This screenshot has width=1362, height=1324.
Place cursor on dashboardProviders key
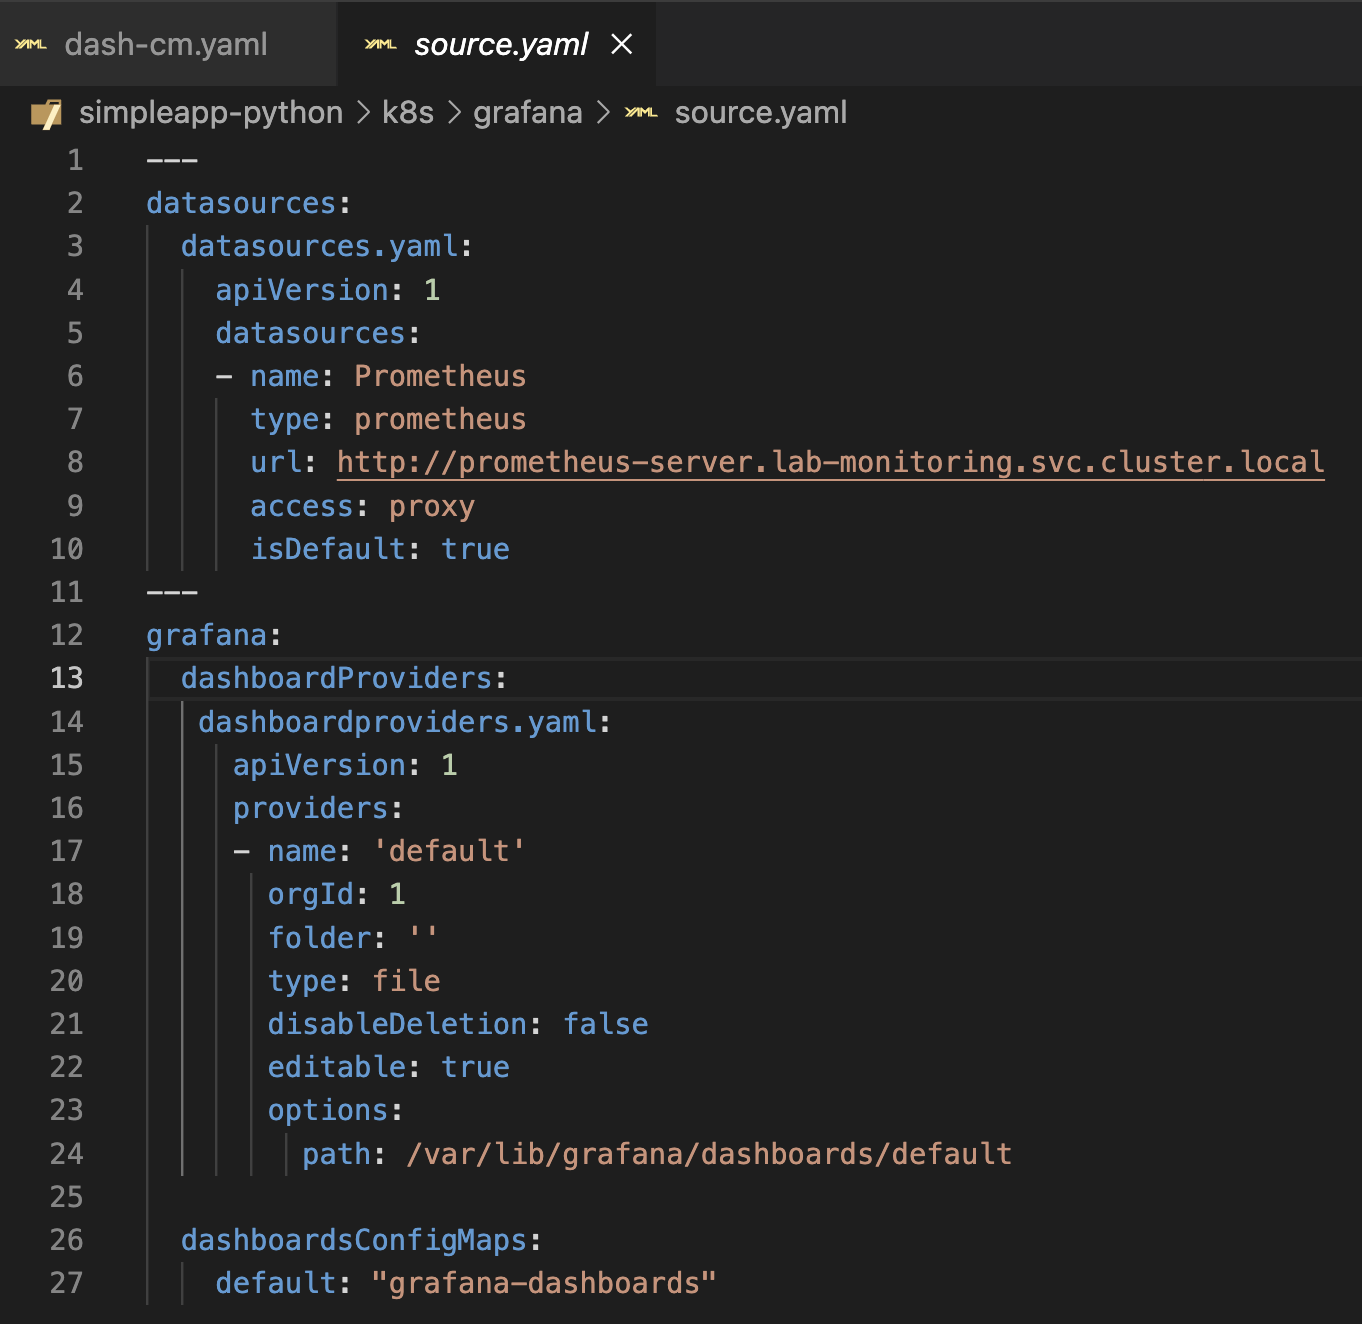[336, 678]
